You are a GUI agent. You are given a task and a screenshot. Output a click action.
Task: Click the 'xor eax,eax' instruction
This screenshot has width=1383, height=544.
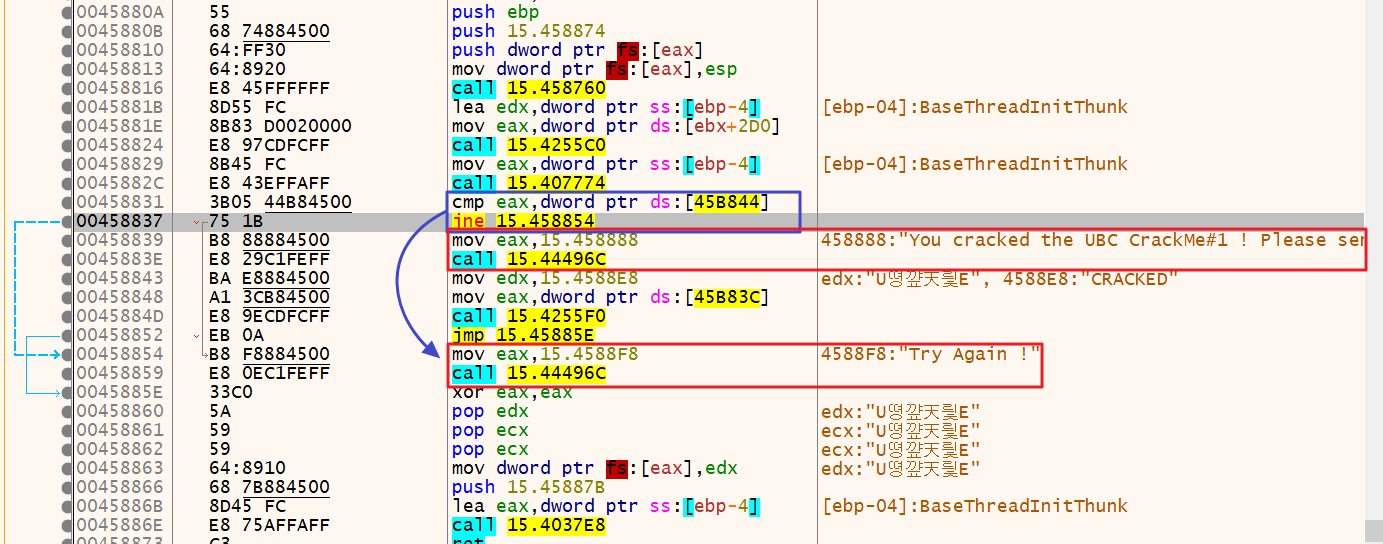click(x=512, y=392)
